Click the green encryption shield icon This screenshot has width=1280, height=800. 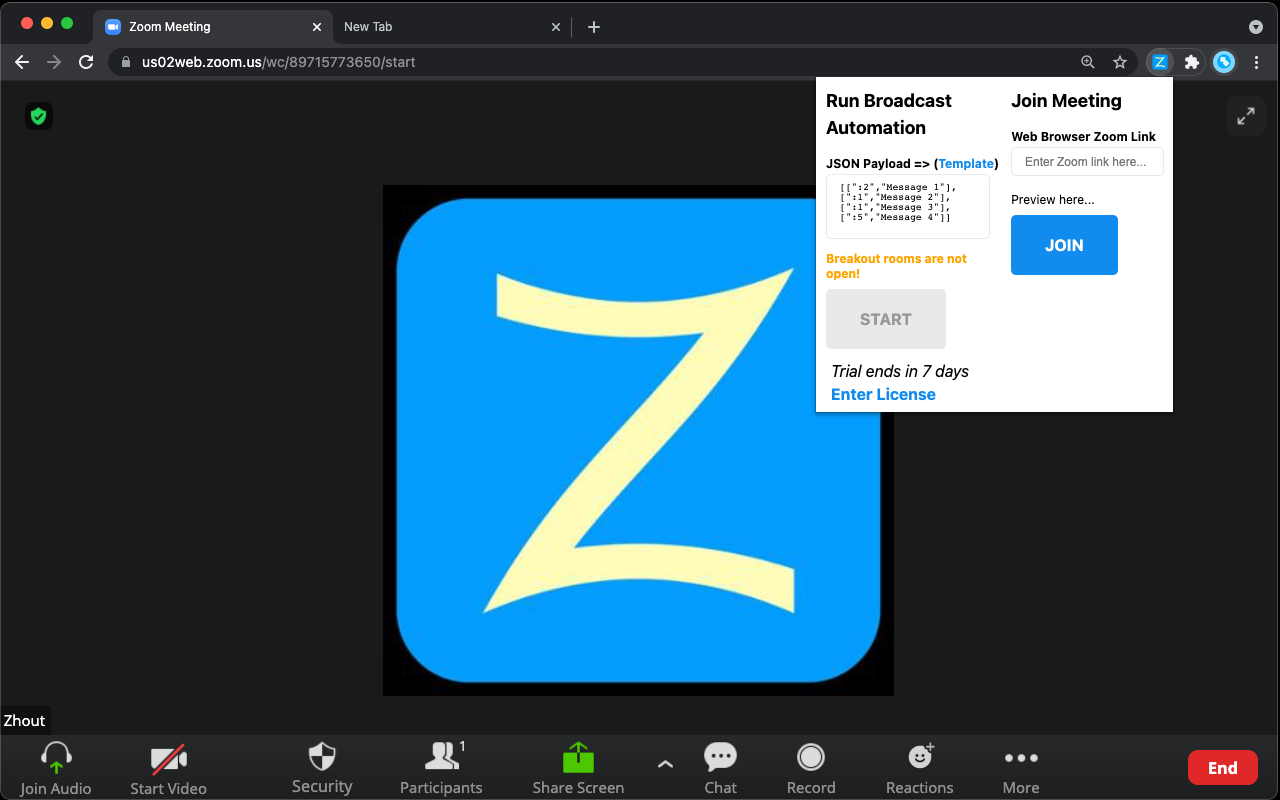(39, 116)
